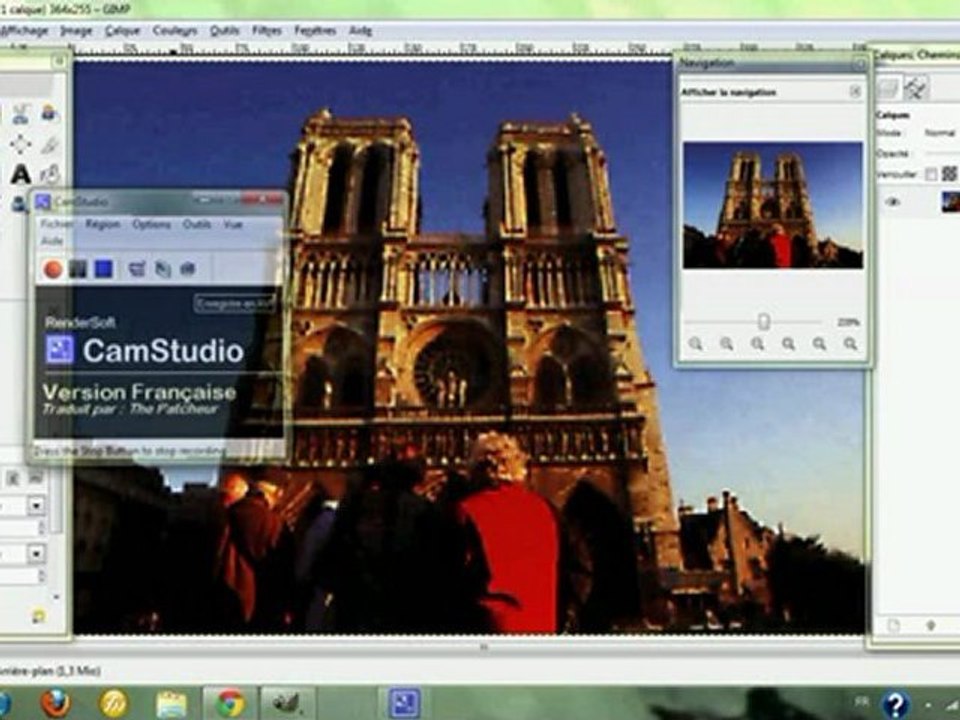960x720 pixels.
Task: Click the lower spin arrows in tool options
Action: (42, 576)
